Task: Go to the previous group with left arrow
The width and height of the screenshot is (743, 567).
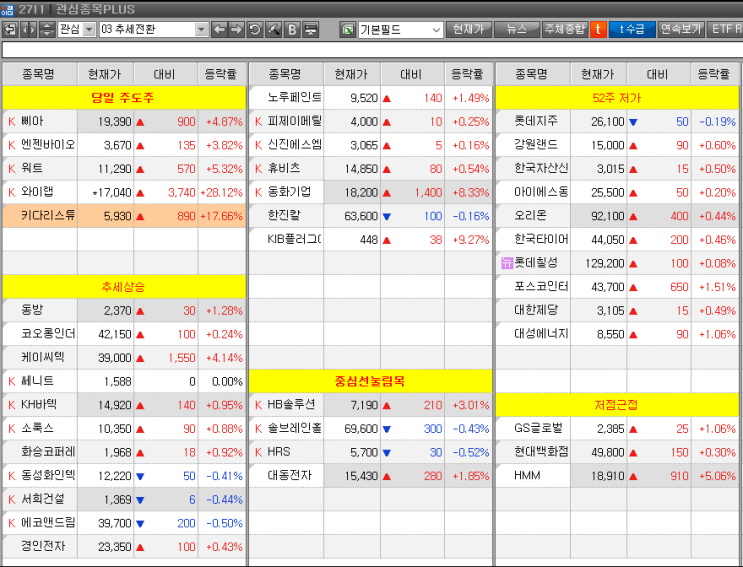Action: pyautogui.click(x=219, y=29)
